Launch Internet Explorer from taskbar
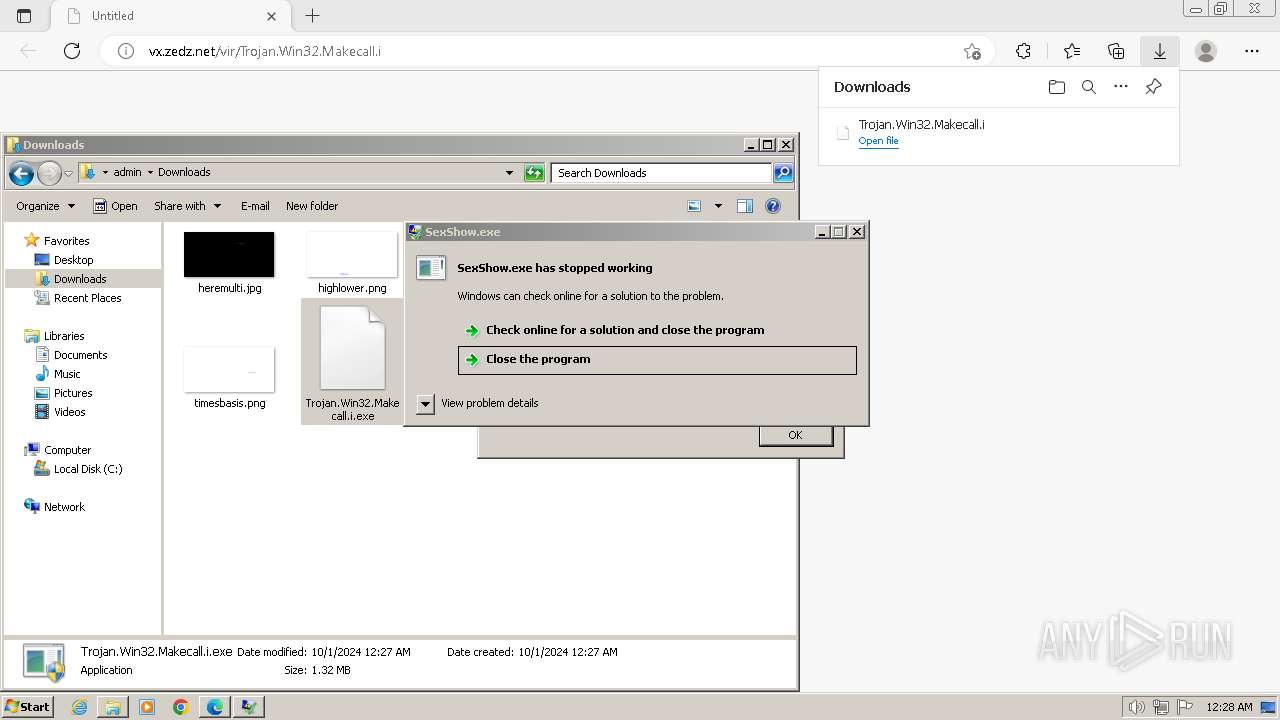This screenshot has height=720, width=1280. [79, 707]
